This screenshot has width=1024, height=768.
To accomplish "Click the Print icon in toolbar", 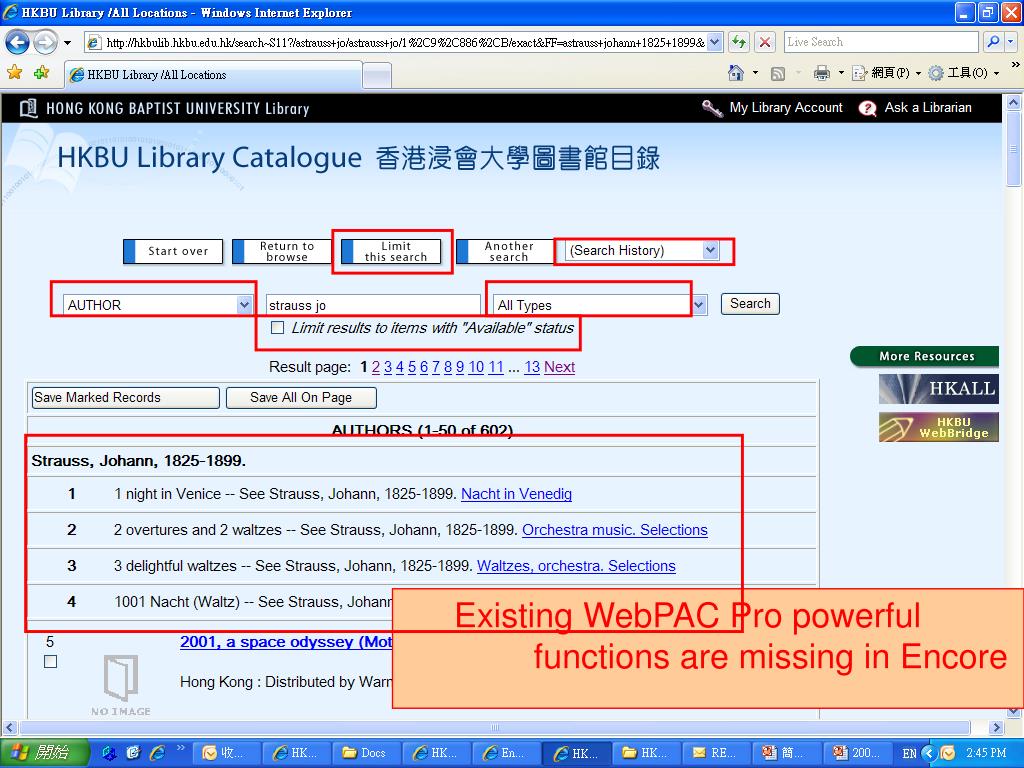I will tap(822, 73).
